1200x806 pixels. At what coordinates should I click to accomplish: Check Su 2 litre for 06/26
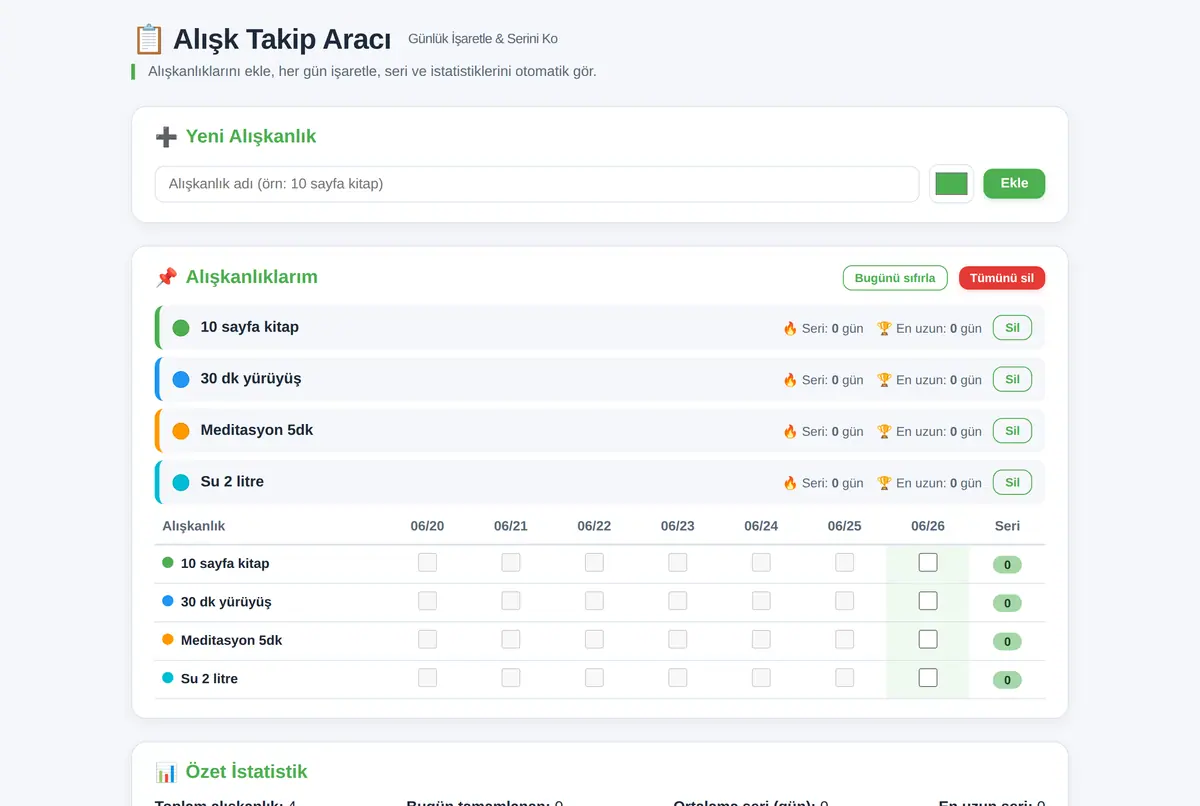tap(928, 677)
